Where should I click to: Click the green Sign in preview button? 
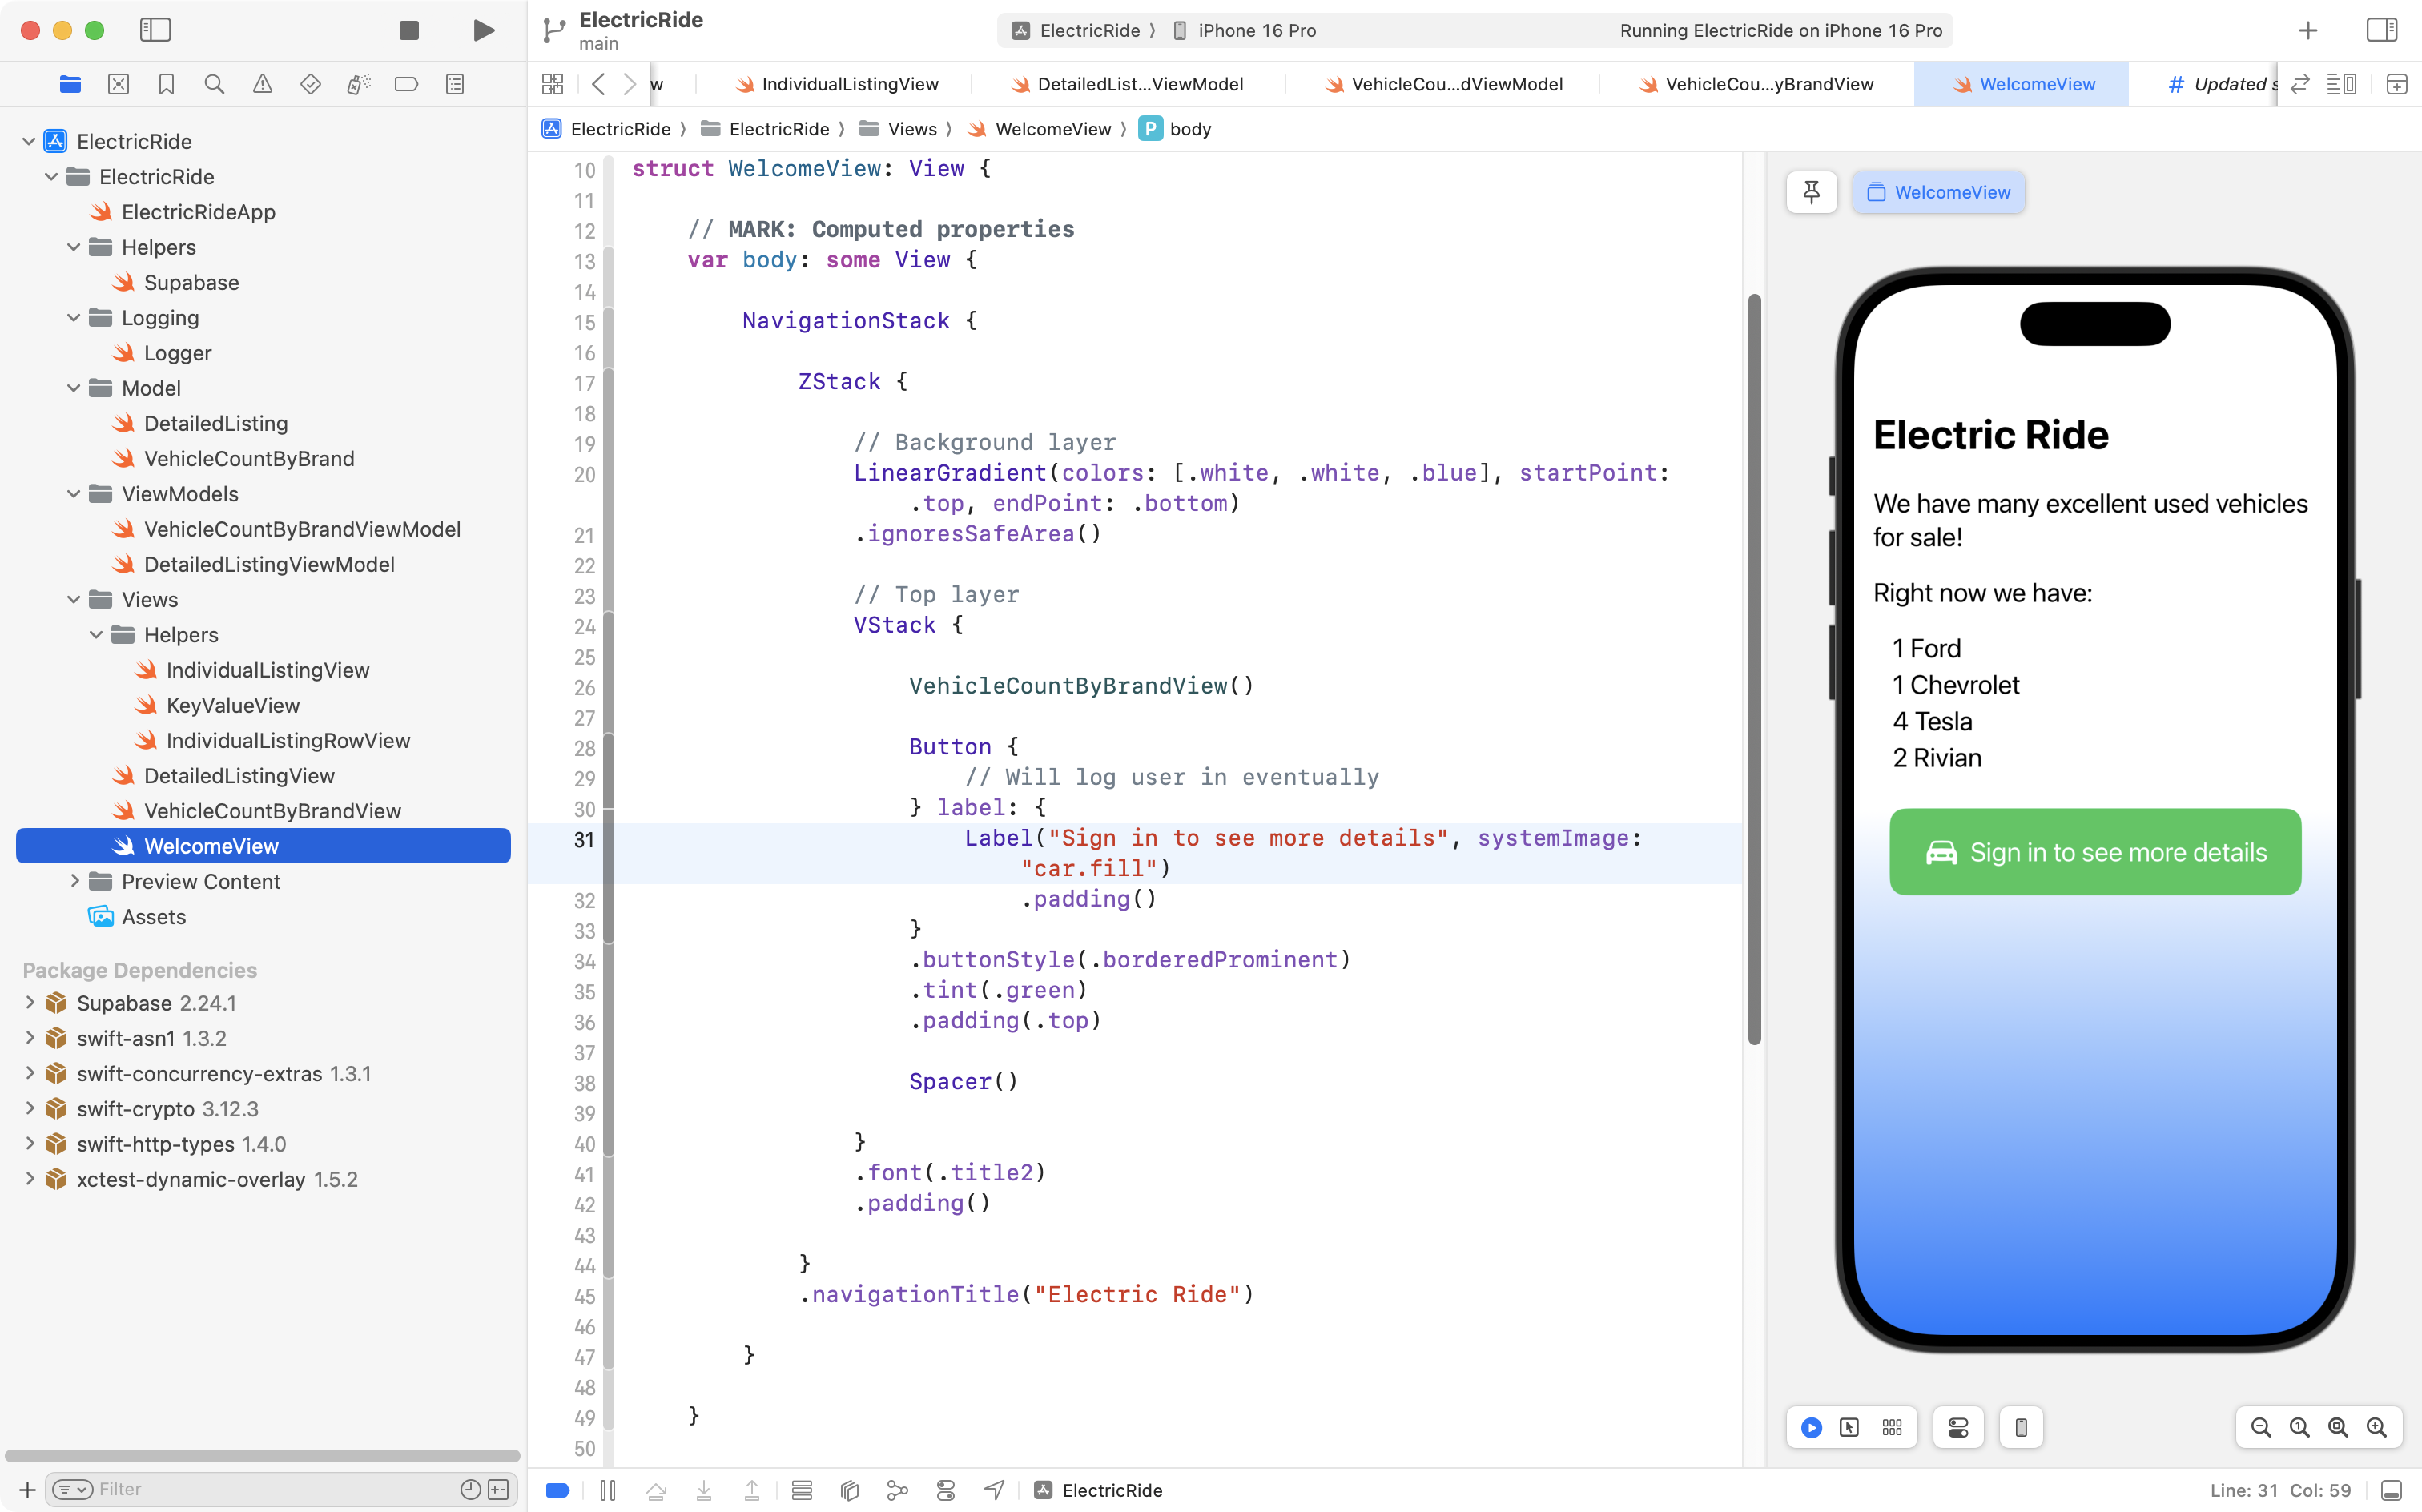[x=2095, y=852]
